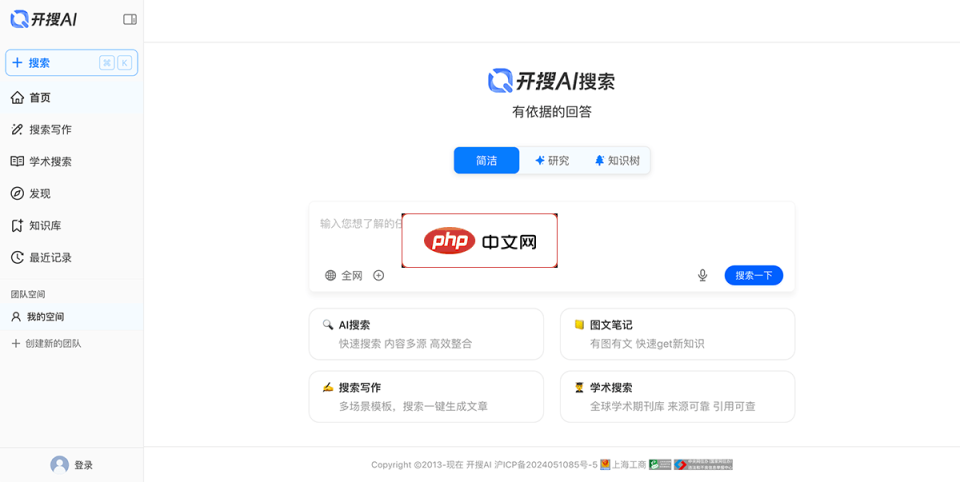Click 登录 to sign in

(x=84, y=465)
